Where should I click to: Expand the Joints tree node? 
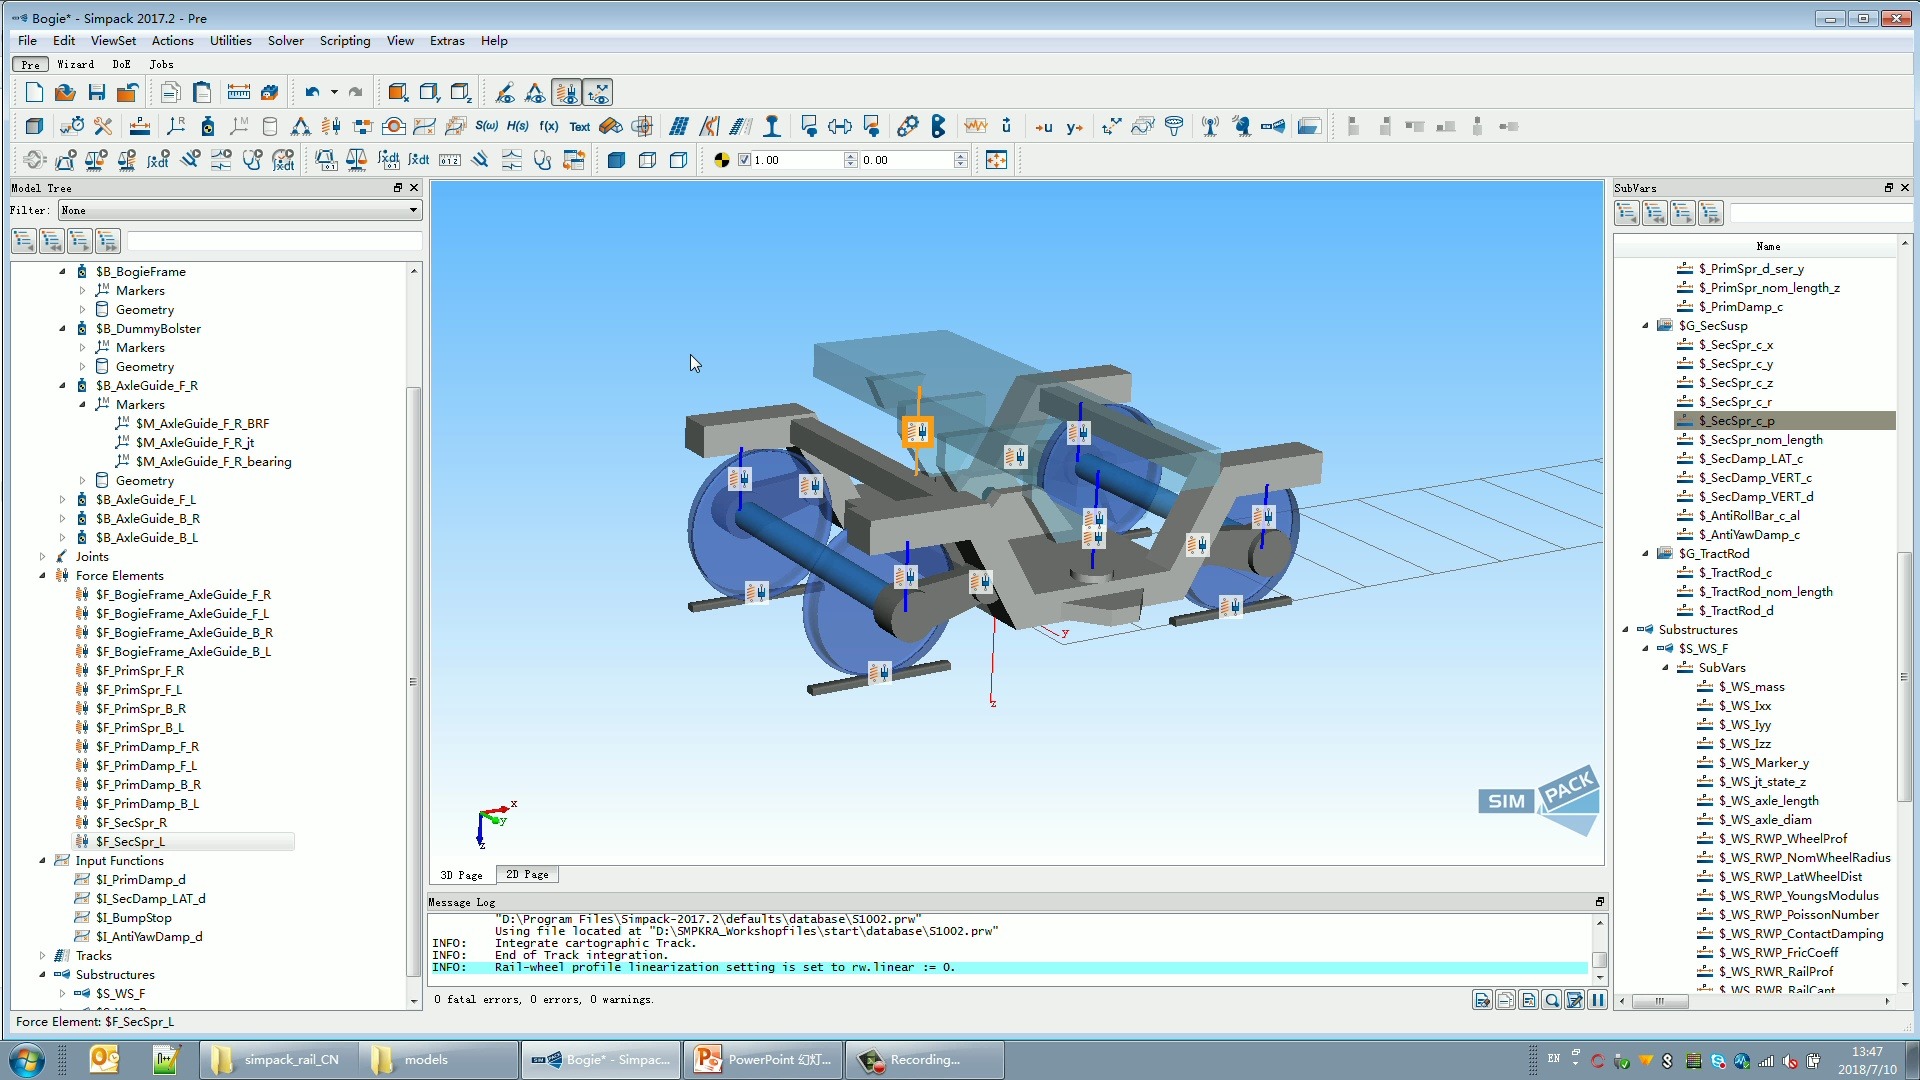(x=43, y=557)
